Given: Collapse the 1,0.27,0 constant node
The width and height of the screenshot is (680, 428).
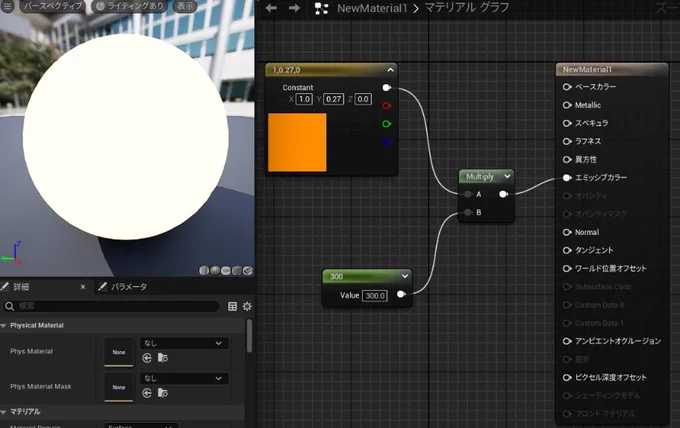Looking at the screenshot, I should tap(390, 70).
